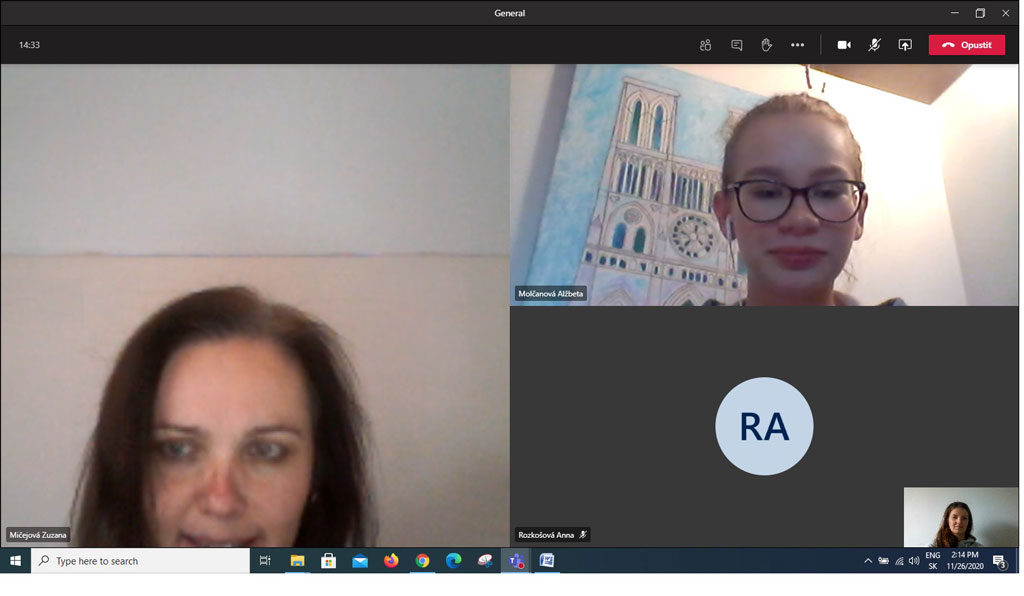Open network settings tray icon
The image size is (1024, 596).
tap(899, 561)
